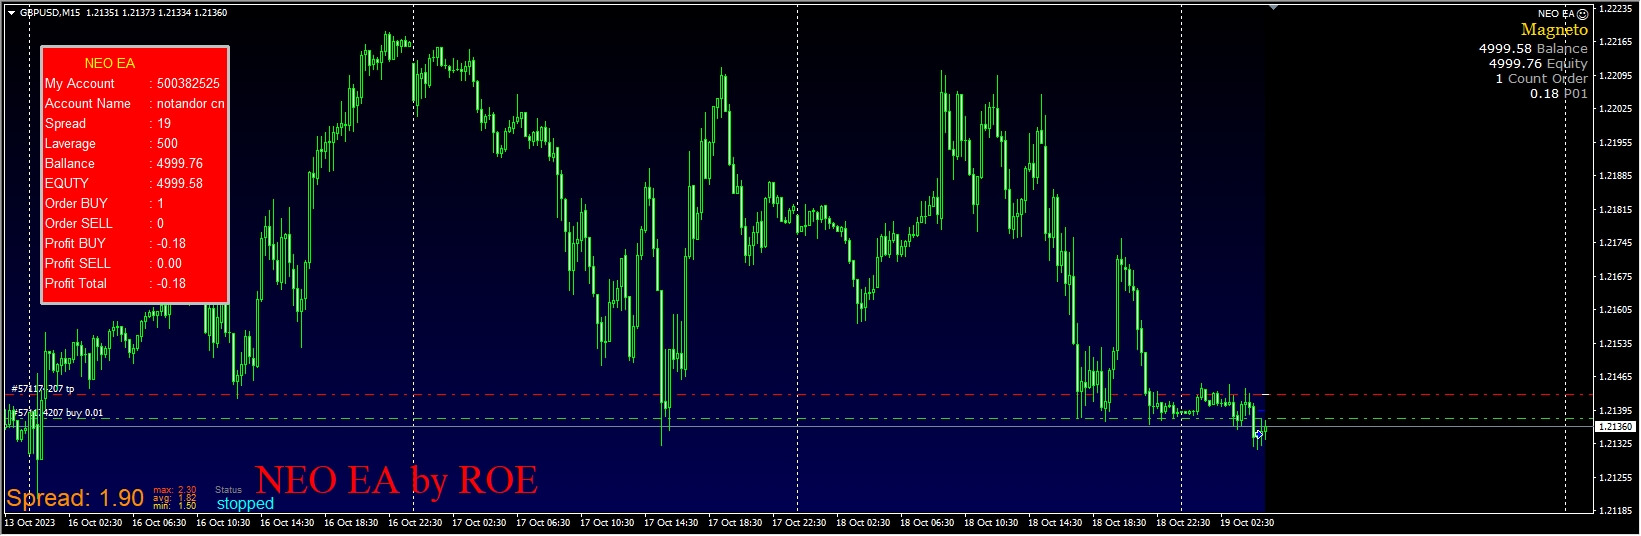Click time axis label '19 Oct 02:30'
The width and height of the screenshot is (1641, 536).
pos(1247,523)
